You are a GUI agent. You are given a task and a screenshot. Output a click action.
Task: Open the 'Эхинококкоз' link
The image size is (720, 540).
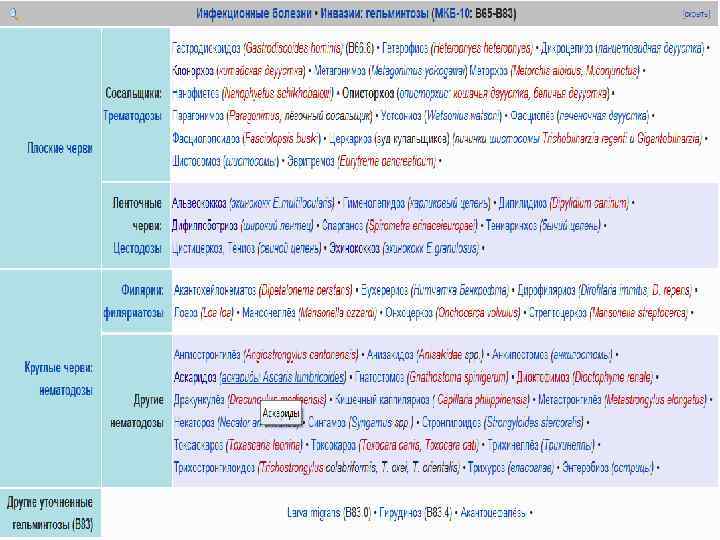tap(354, 248)
